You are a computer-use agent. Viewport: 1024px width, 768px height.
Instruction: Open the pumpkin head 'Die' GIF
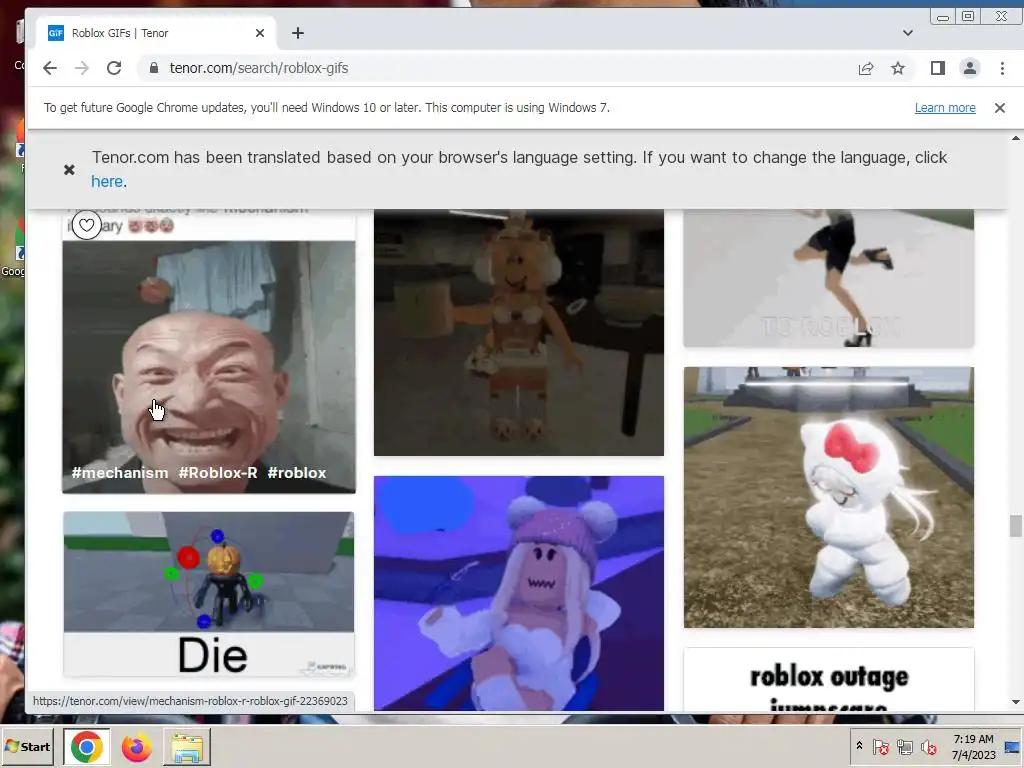click(x=209, y=594)
